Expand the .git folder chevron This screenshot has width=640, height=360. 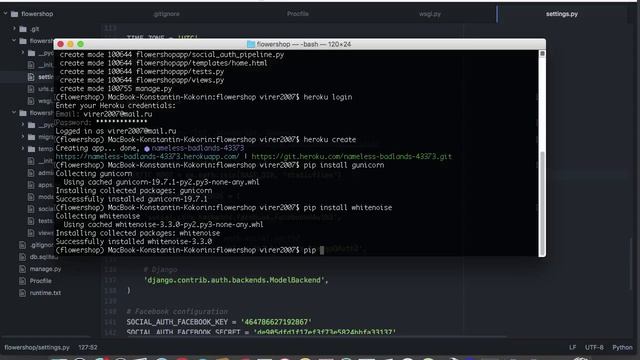tap(14, 29)
